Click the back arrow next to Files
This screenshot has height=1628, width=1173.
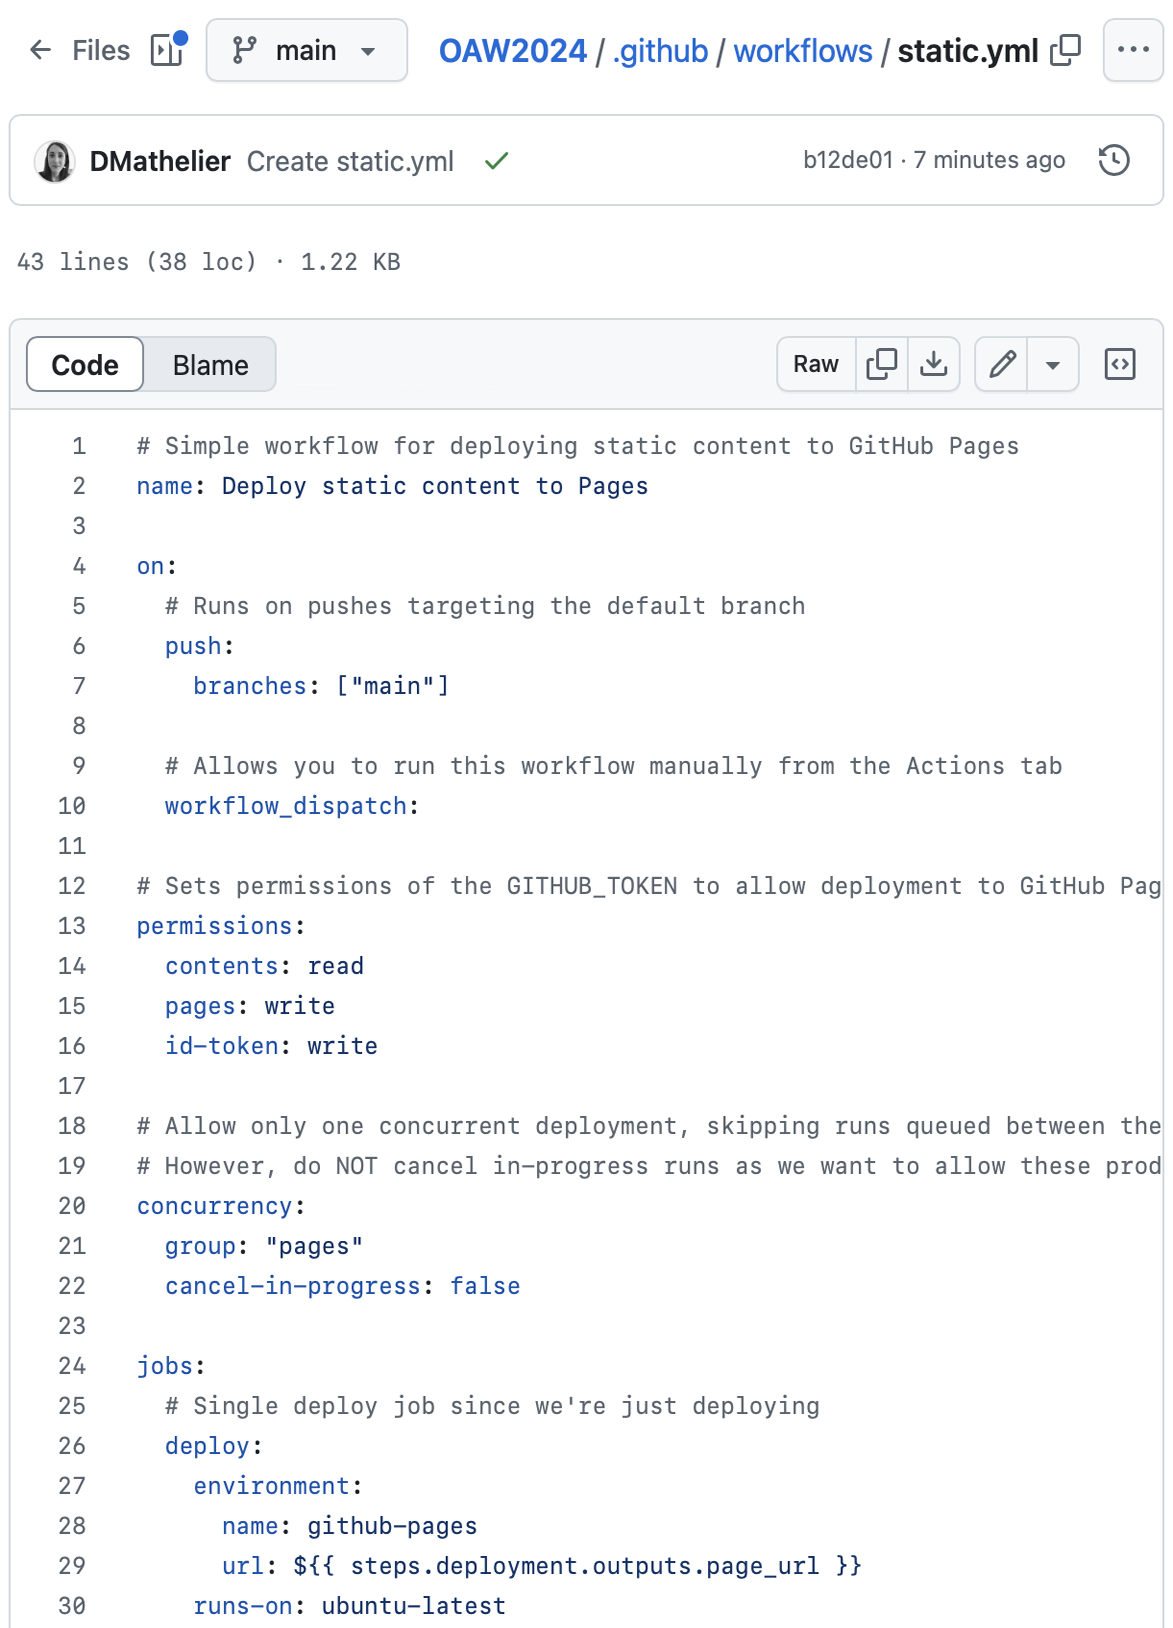click(x=40, y=50)
